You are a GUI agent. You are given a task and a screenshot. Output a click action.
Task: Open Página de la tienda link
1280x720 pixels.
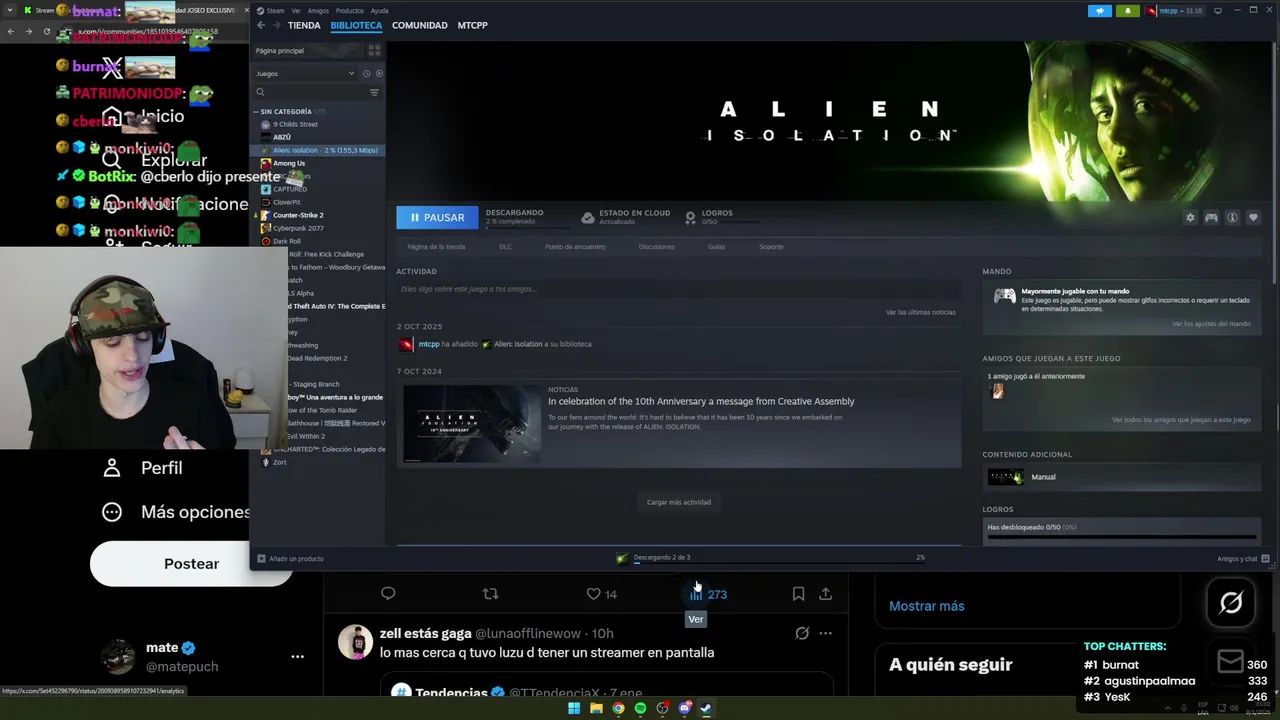tap(436, 247)
